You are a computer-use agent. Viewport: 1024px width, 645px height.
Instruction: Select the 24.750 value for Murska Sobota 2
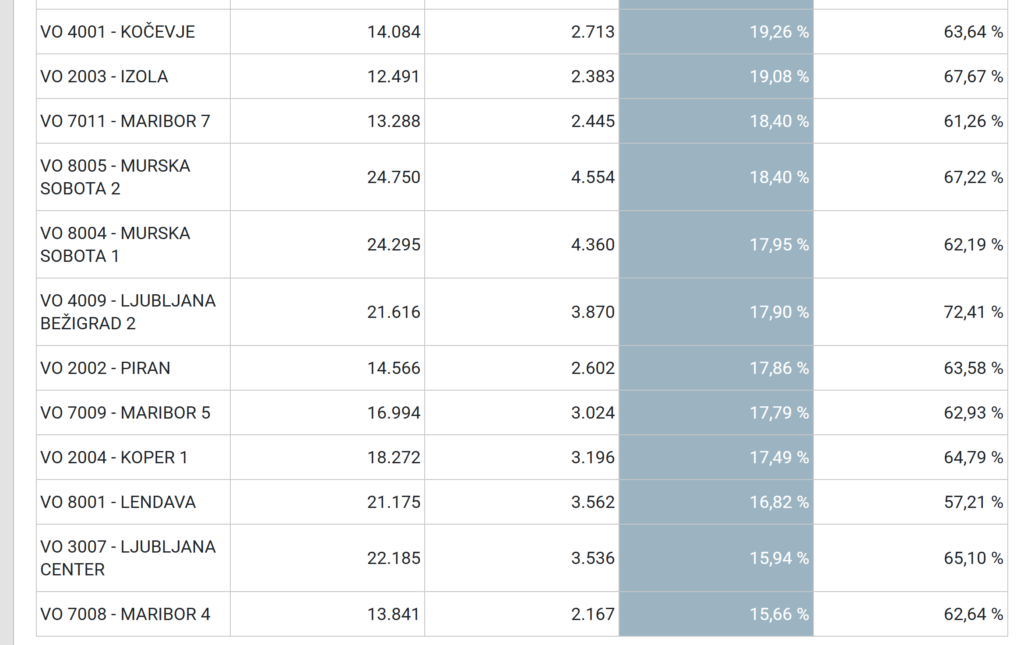[x=393, y=177]
